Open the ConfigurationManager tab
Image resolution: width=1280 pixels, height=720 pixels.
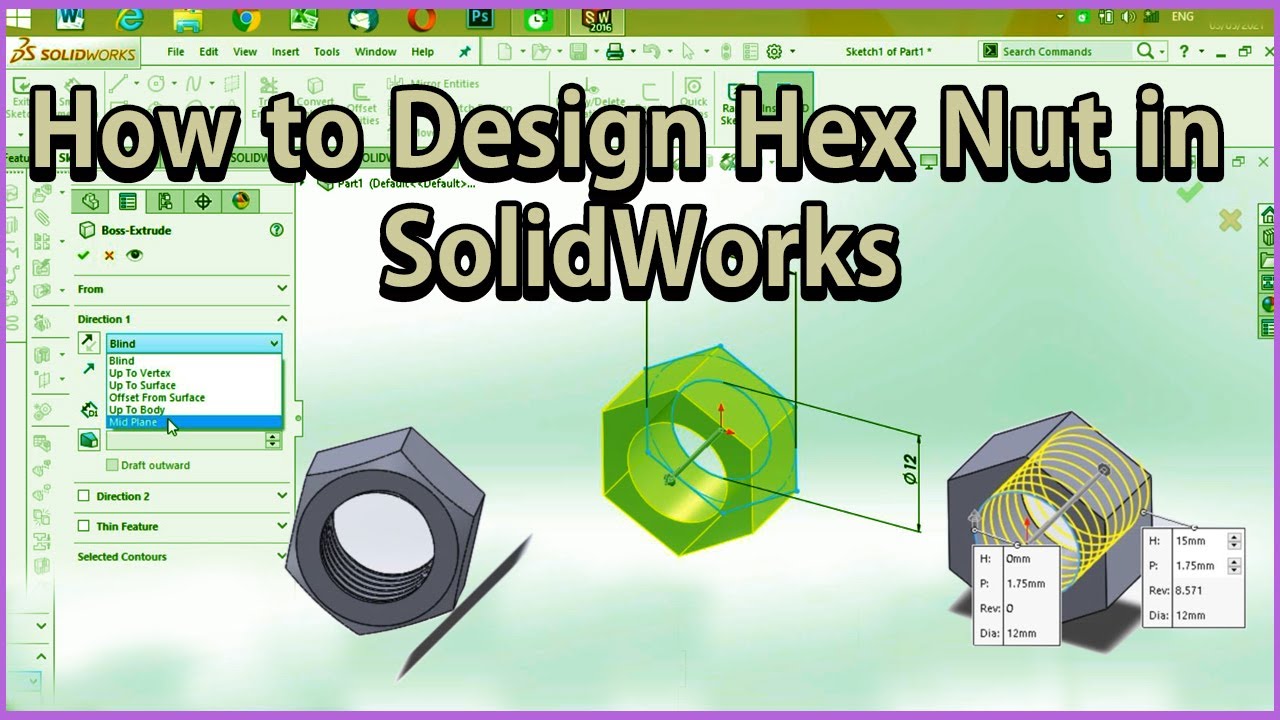click(165, 201)
